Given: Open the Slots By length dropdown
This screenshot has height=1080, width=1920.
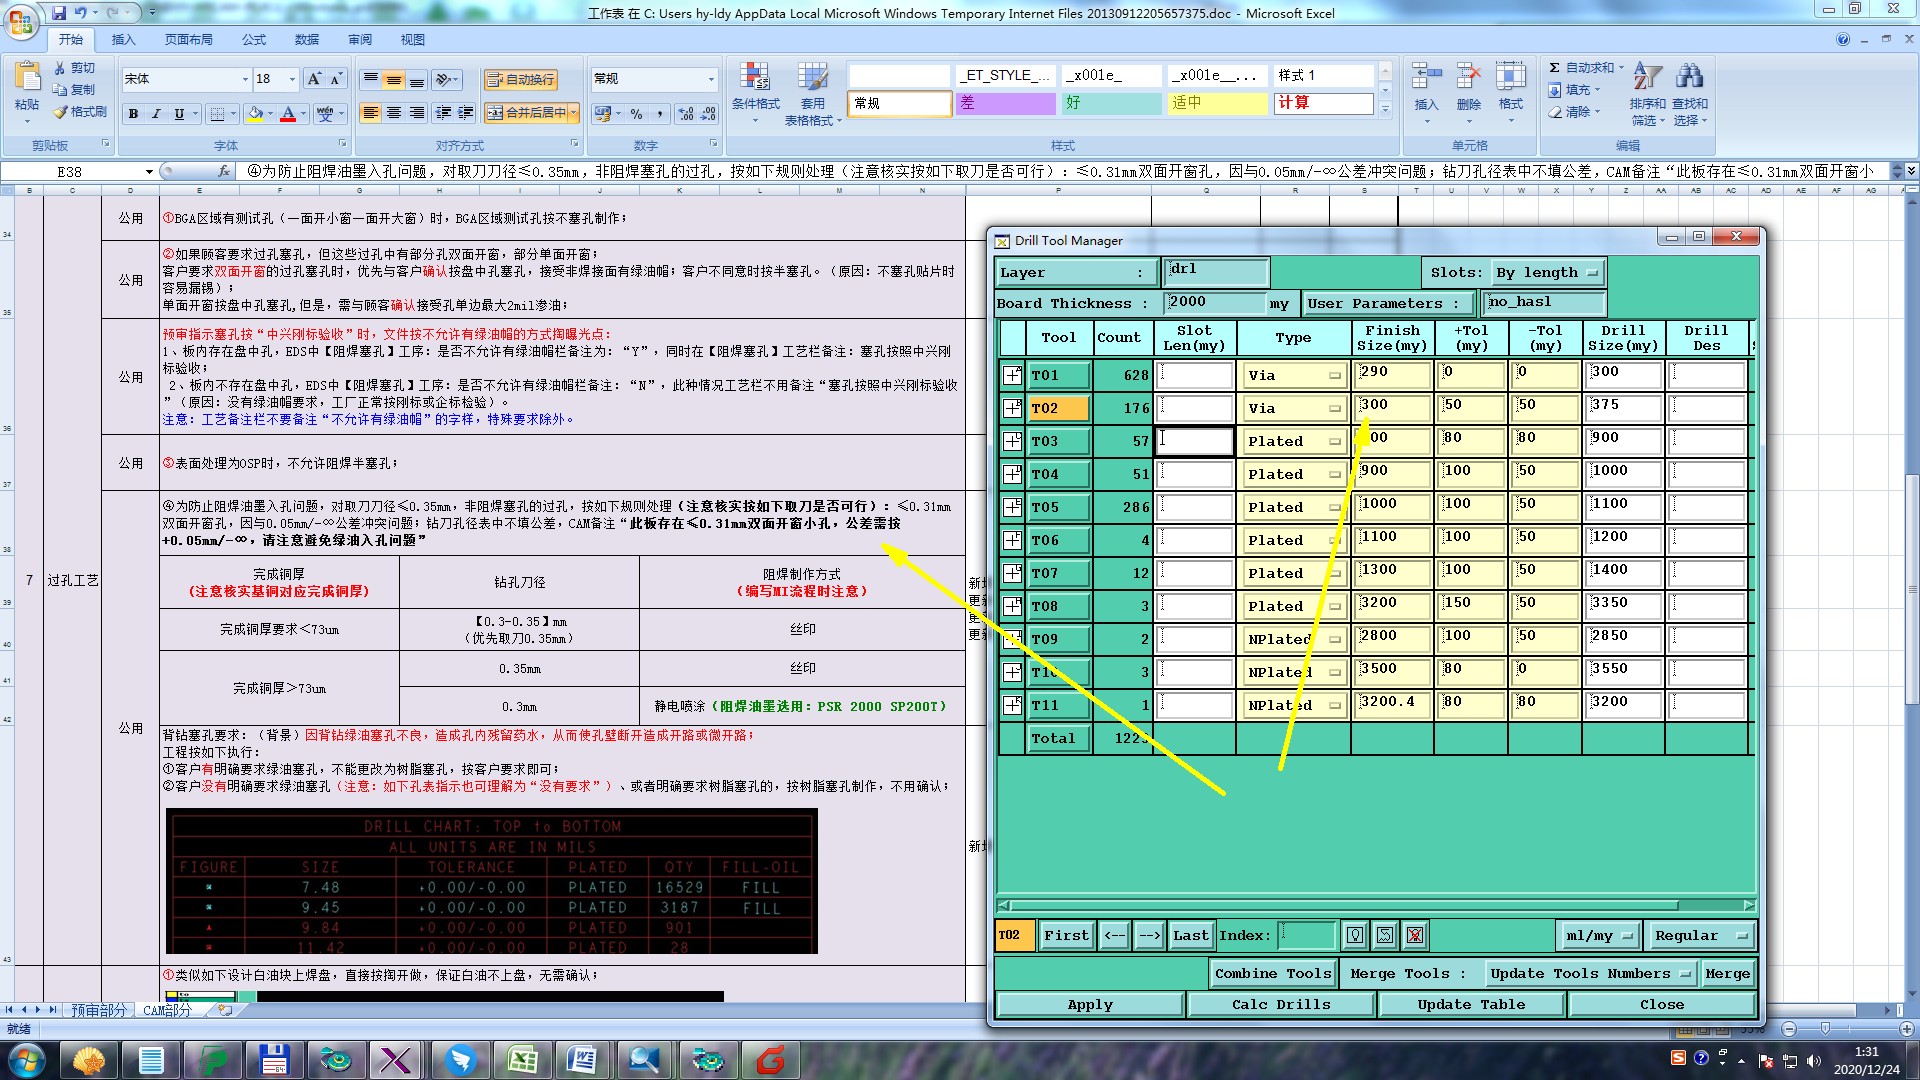Looking at the screenshot, I should tap(1549, 272).
